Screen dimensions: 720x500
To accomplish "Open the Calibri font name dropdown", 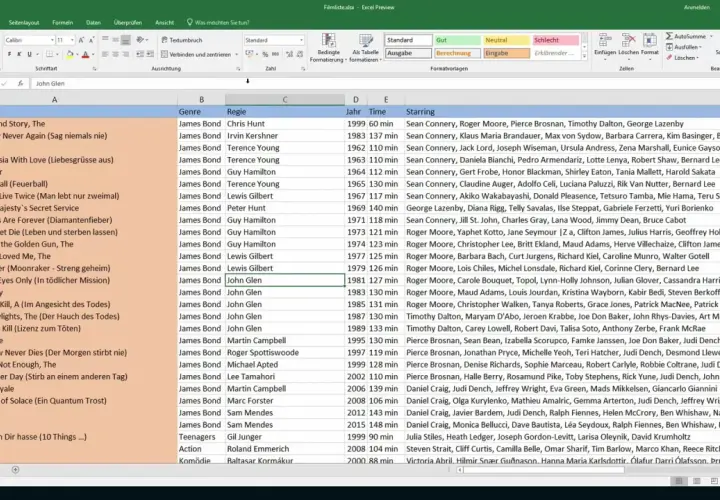I will 52,40.
